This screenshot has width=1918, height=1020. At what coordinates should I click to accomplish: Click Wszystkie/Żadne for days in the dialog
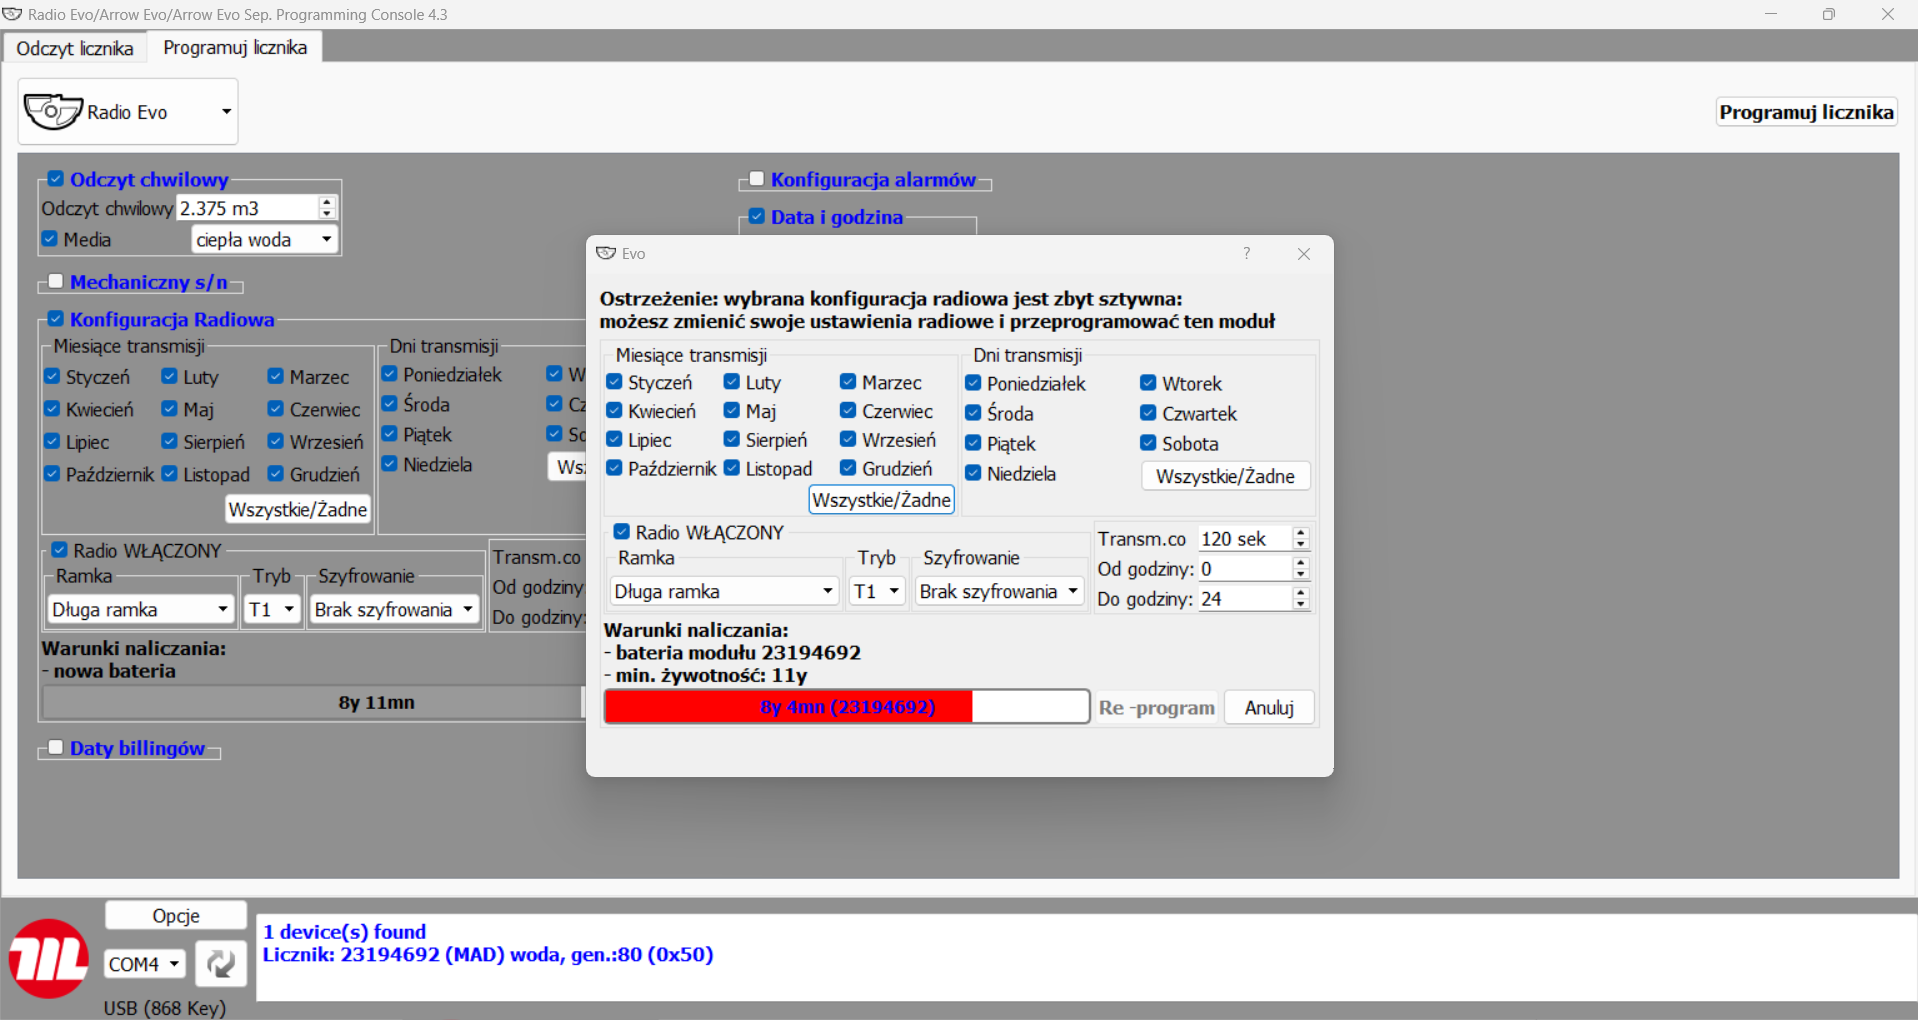click(1226, 476)
